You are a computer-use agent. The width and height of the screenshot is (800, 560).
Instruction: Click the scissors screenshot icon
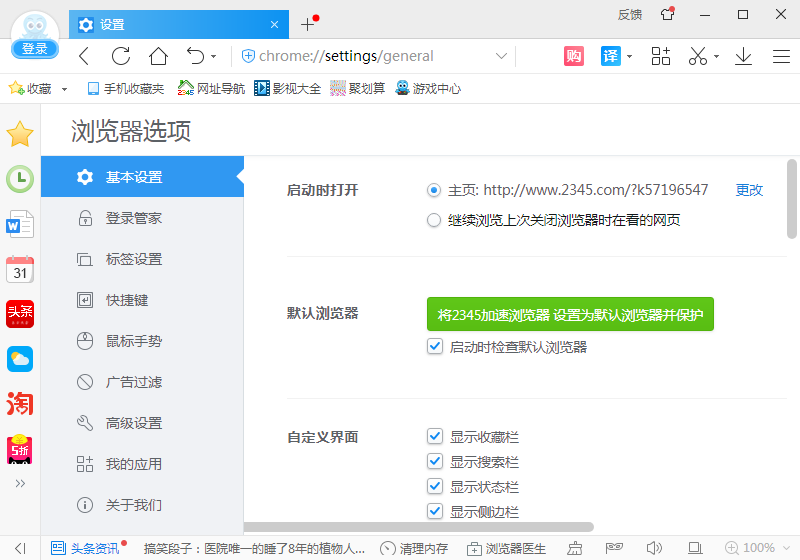click(697, 56)
